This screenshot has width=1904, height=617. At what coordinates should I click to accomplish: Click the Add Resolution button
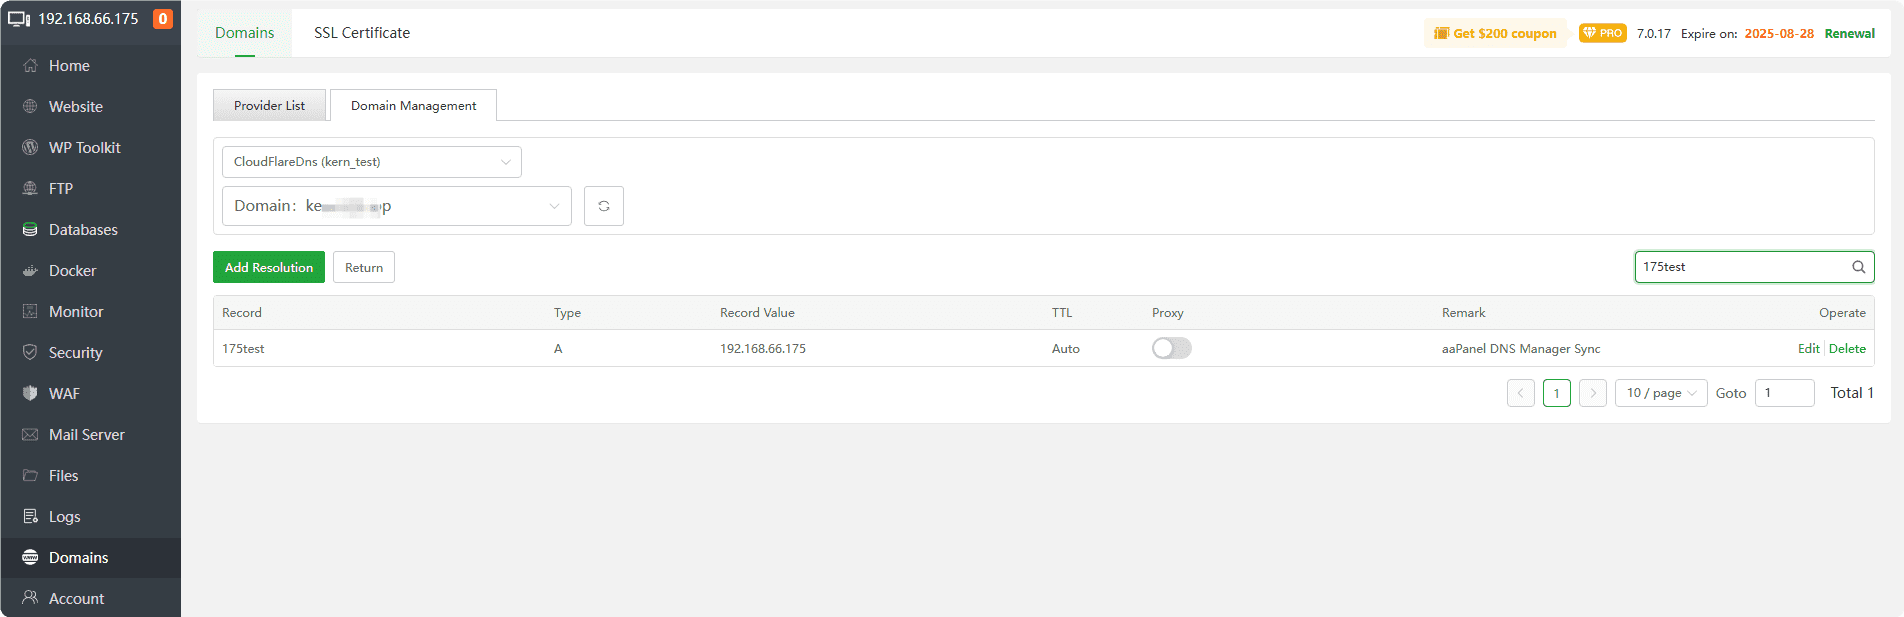[x=268, y=268]
